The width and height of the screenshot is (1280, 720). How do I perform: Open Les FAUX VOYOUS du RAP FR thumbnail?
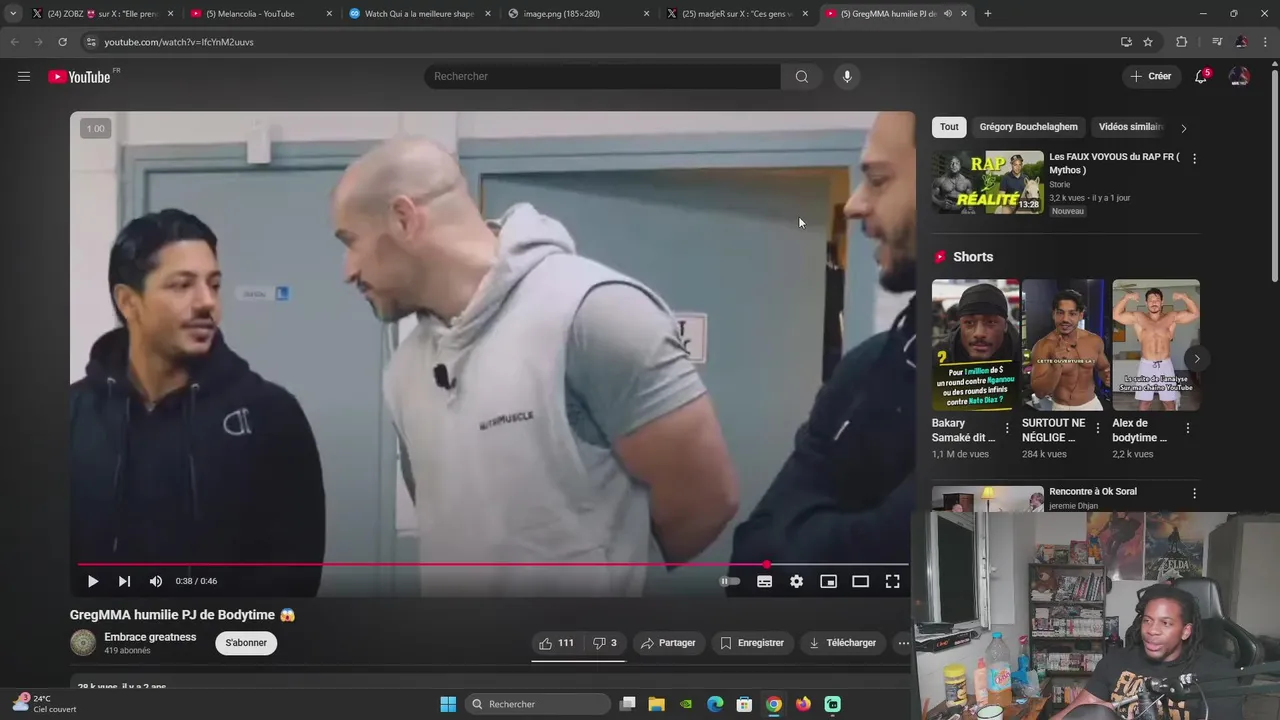(988, 182)
